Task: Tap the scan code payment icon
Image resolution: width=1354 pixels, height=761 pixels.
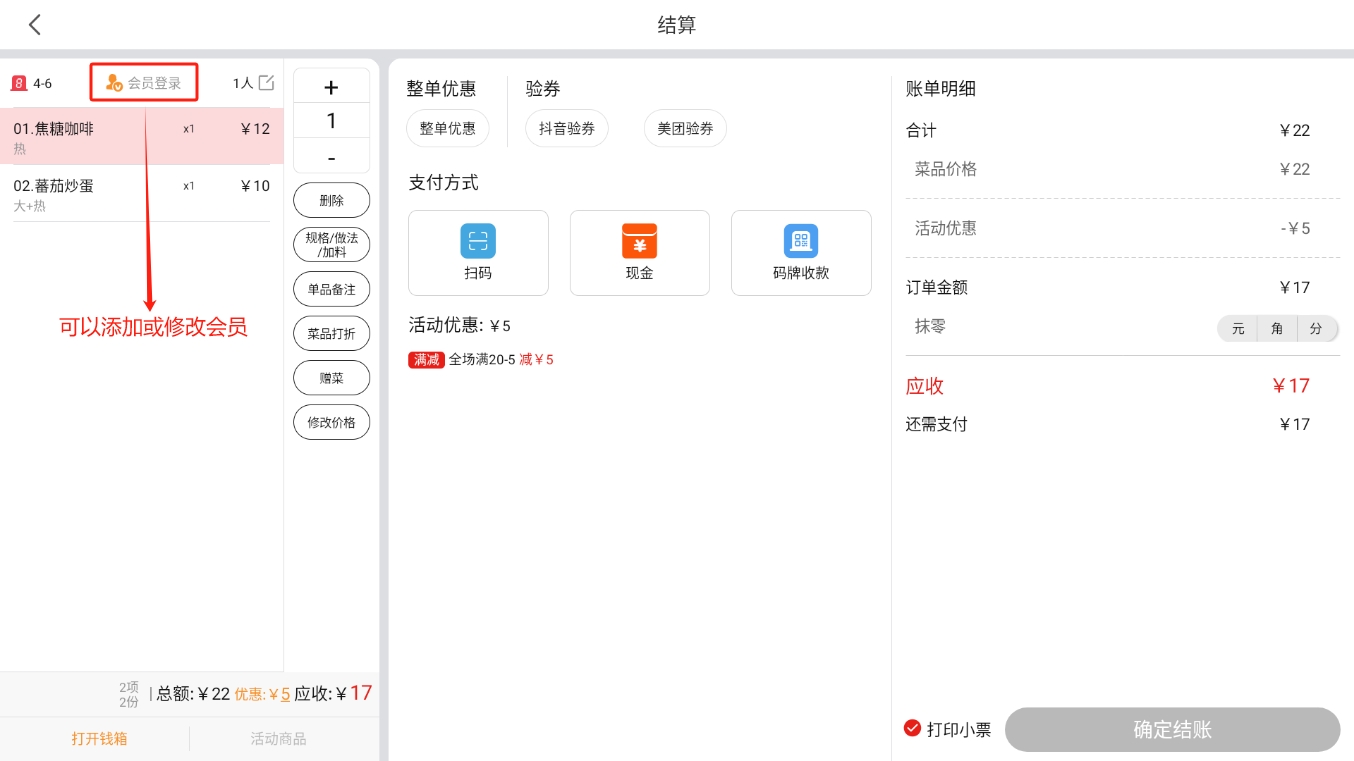Action: click(478, 241)
